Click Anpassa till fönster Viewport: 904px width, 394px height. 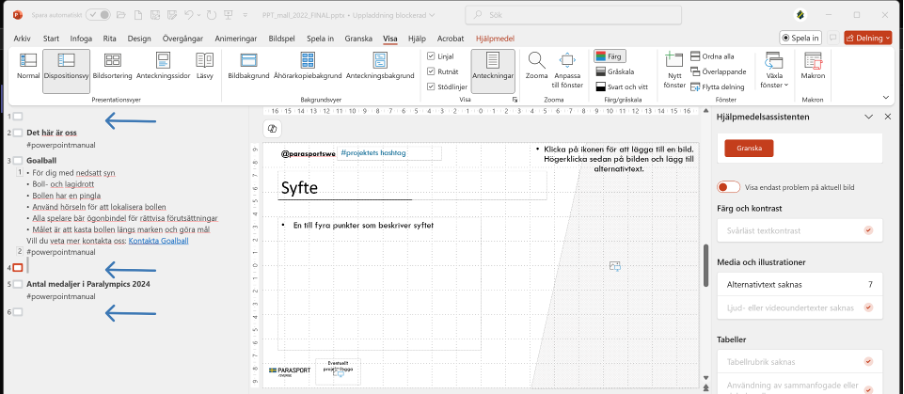point(568,70)
